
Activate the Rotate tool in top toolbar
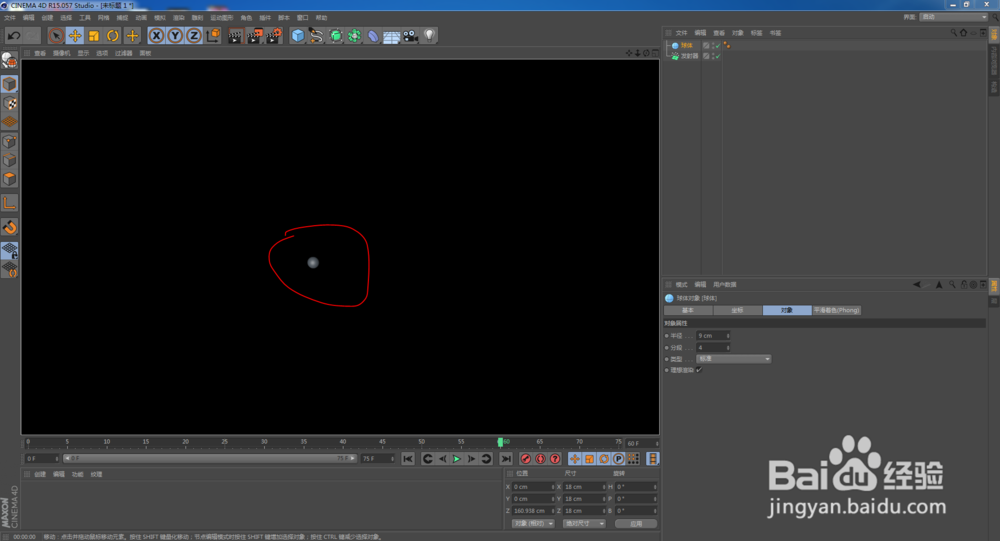coord(113,36)
